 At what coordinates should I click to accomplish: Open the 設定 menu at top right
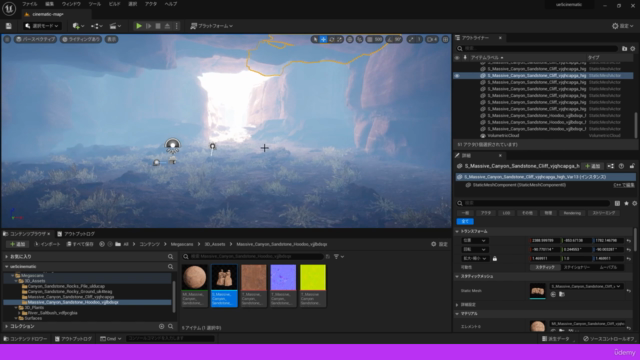623,26
